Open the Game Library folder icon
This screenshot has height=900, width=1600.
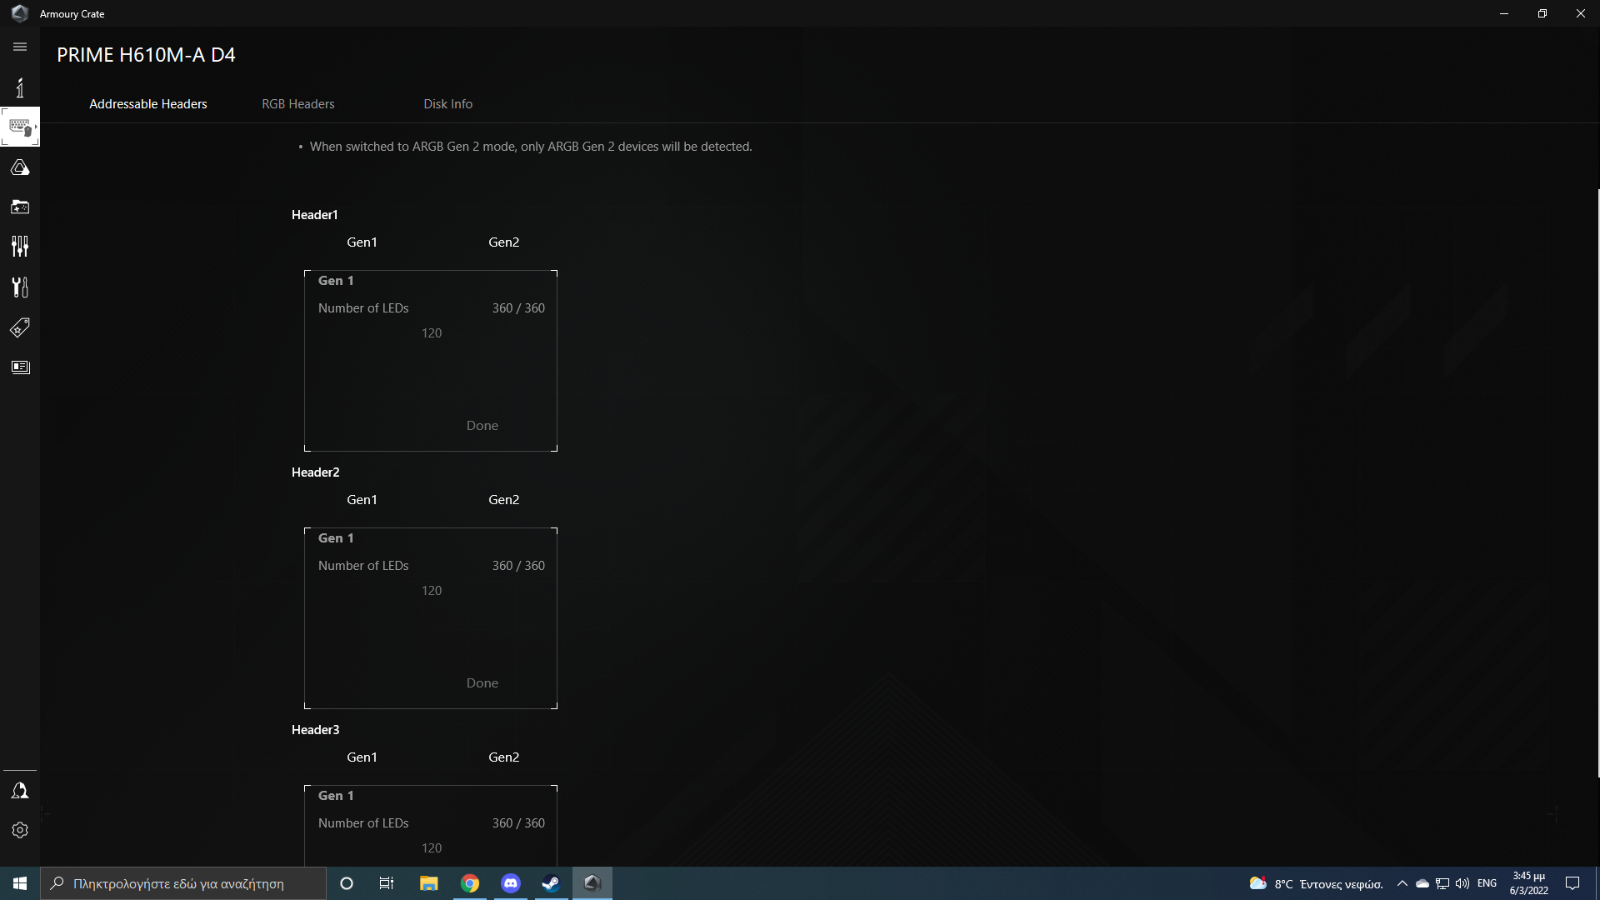click(x=19, y=207)
